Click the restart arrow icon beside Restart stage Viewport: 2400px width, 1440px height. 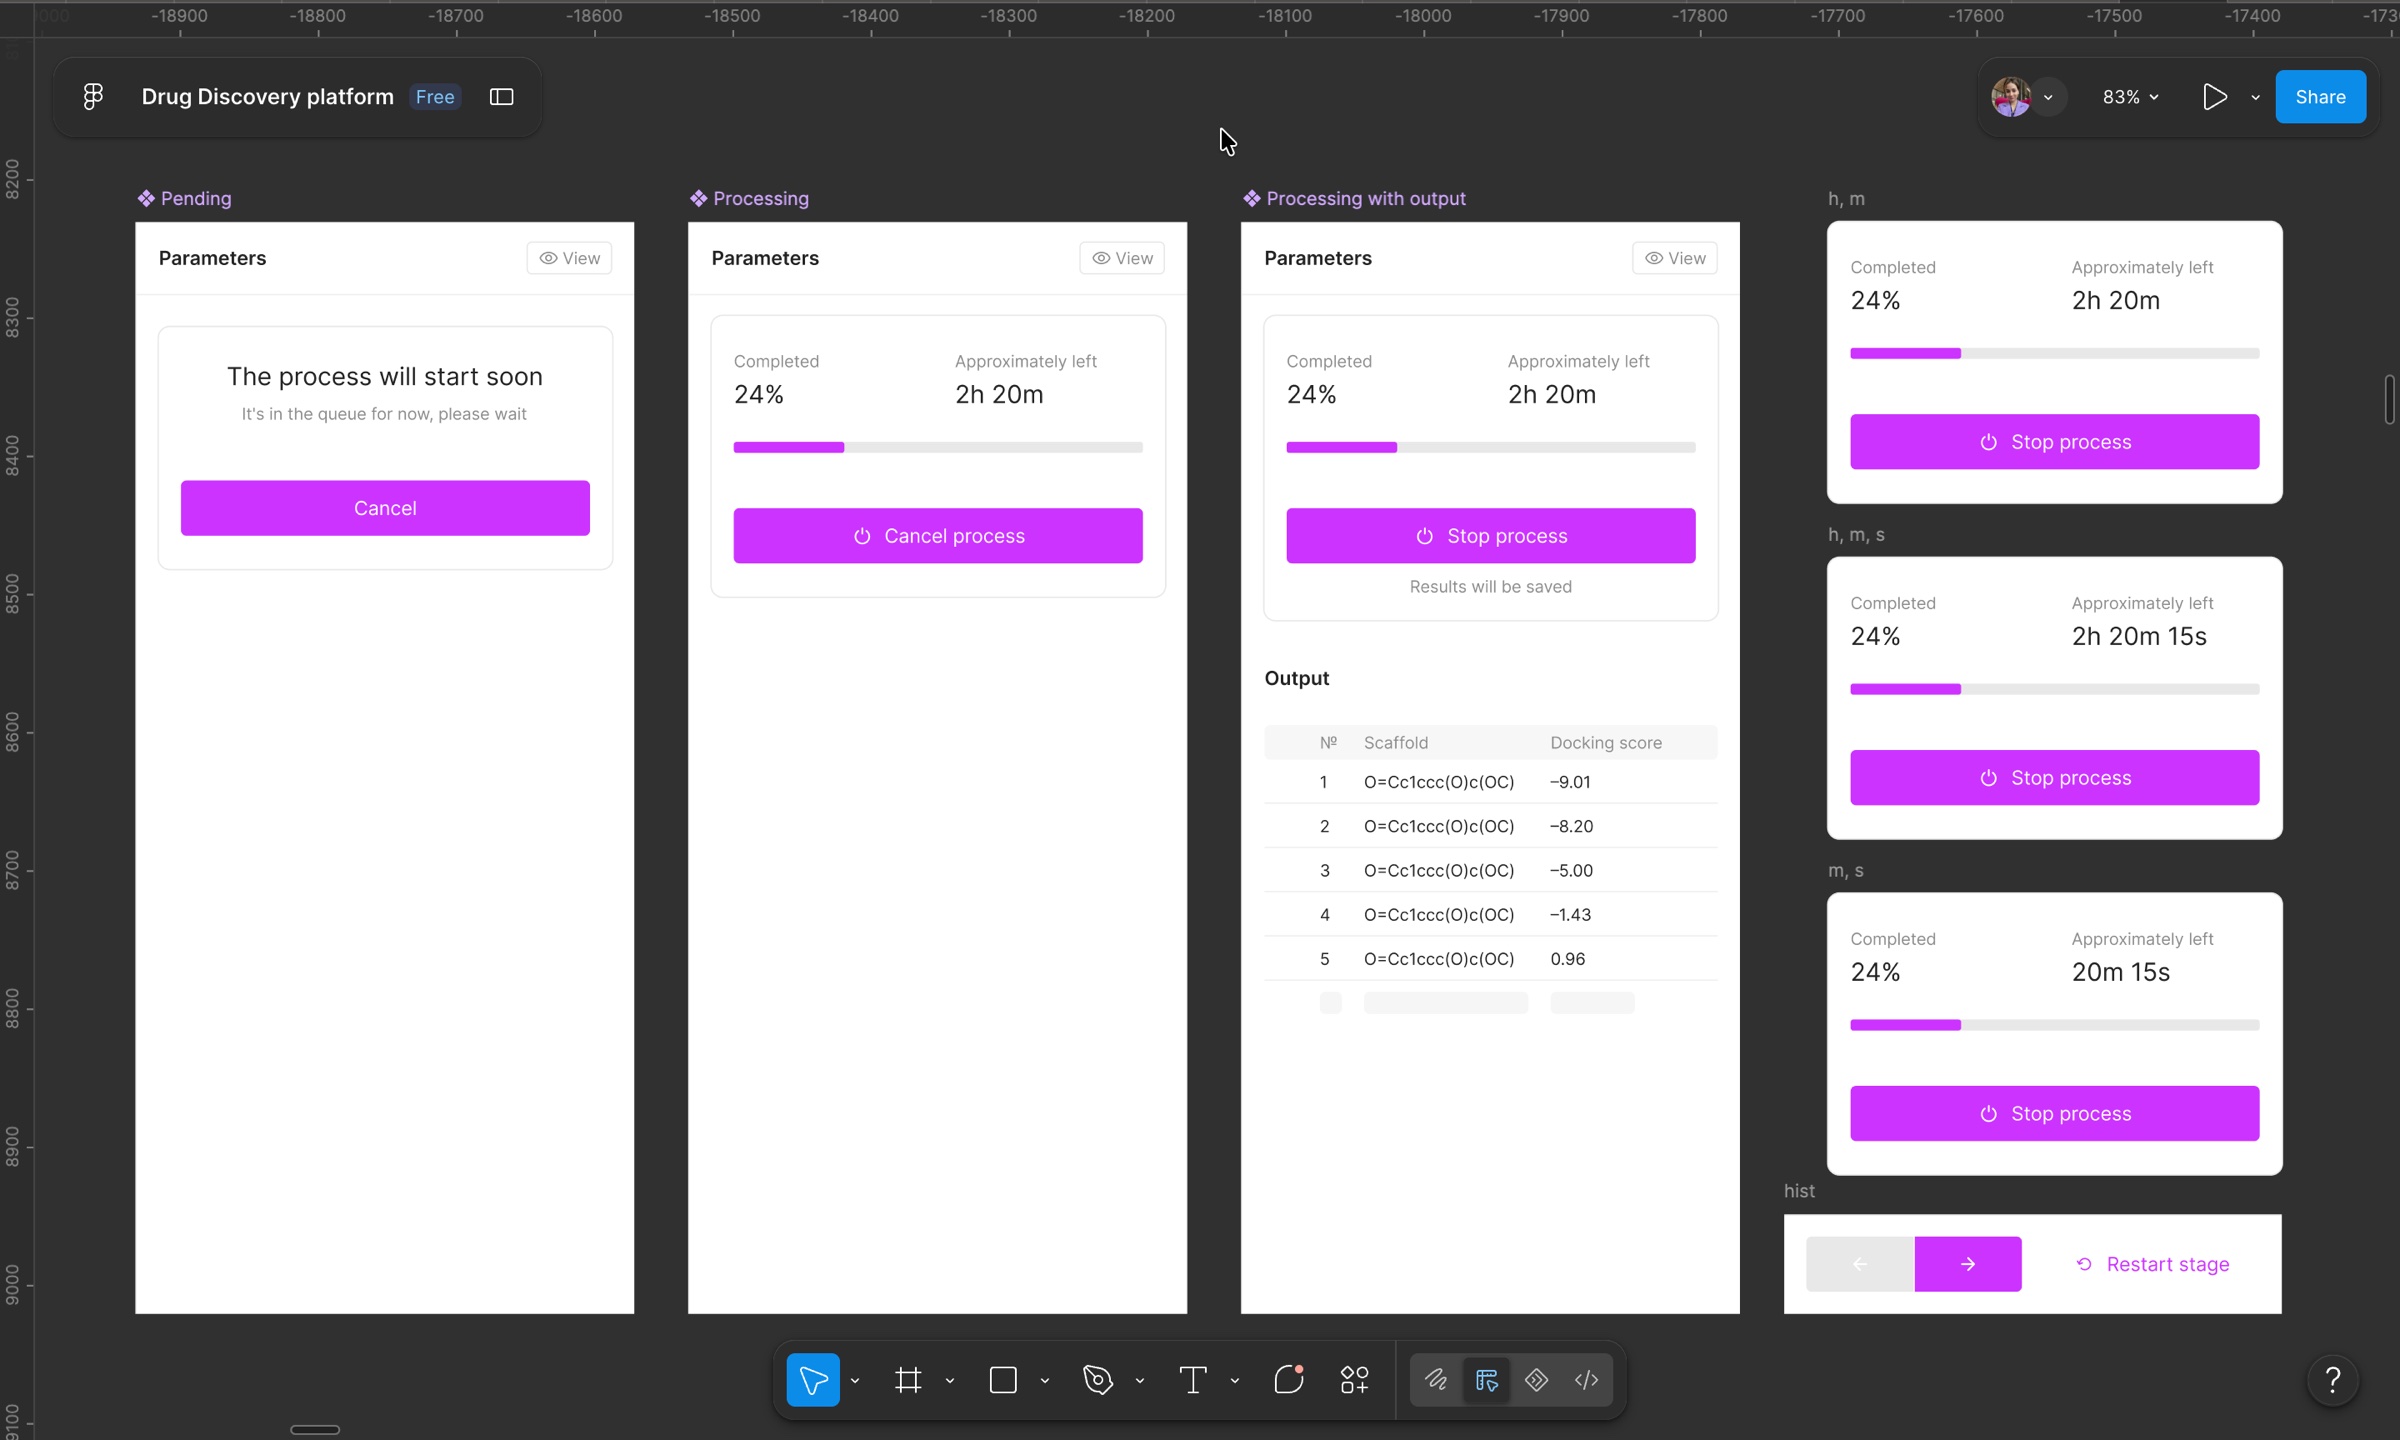[2084, 1264]
